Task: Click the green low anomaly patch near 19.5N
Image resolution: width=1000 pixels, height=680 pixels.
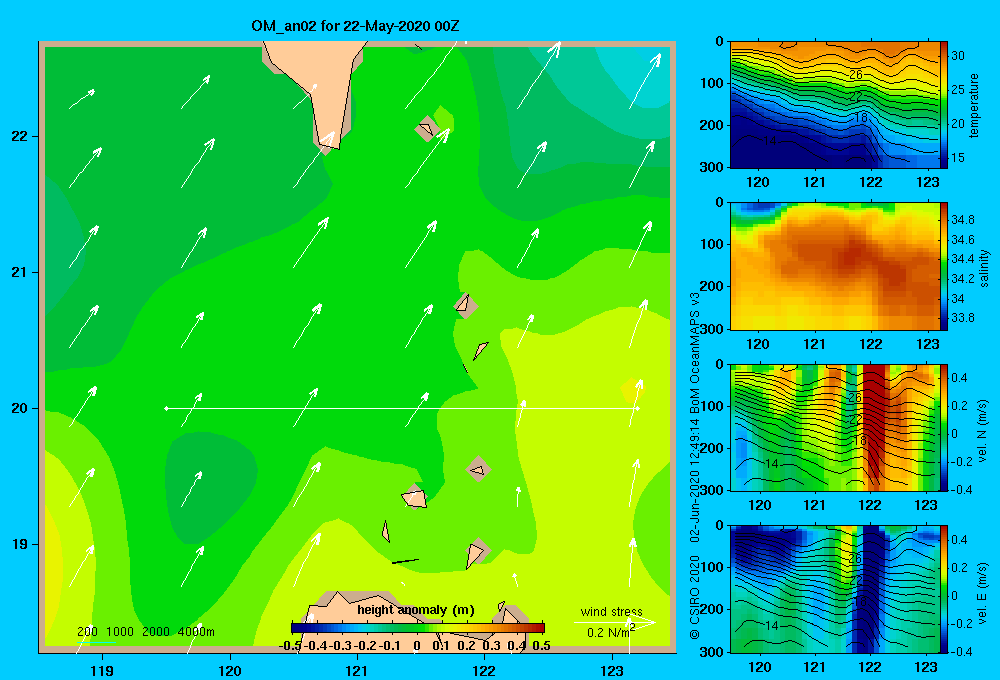Action: [210, 487]
